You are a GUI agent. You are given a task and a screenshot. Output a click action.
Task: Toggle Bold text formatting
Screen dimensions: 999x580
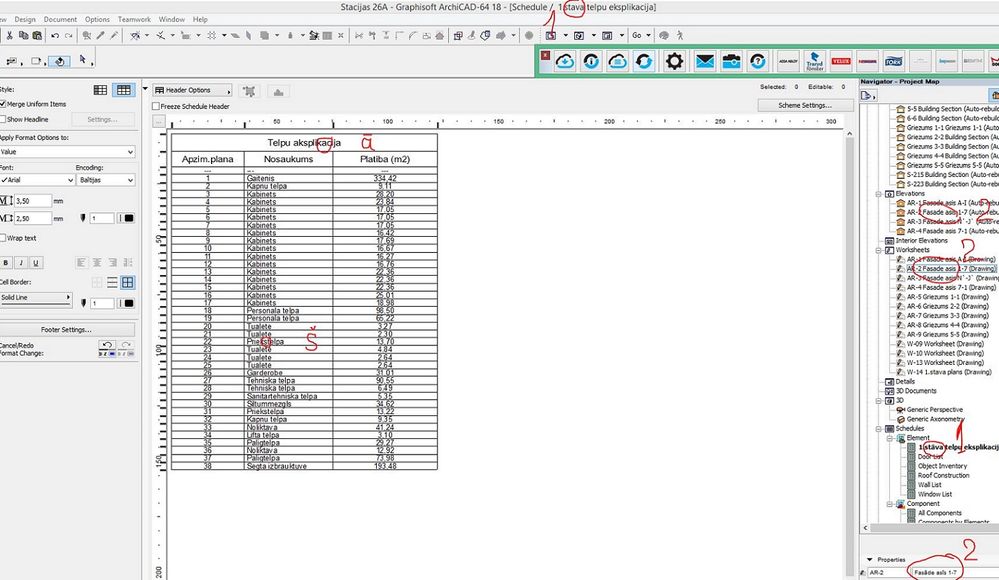point(6,263)
